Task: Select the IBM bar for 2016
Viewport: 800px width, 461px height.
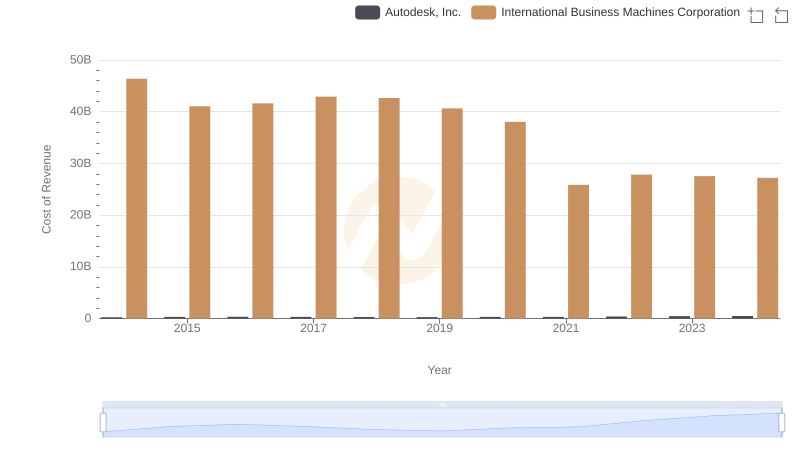Action: click(x=263, y=211)
